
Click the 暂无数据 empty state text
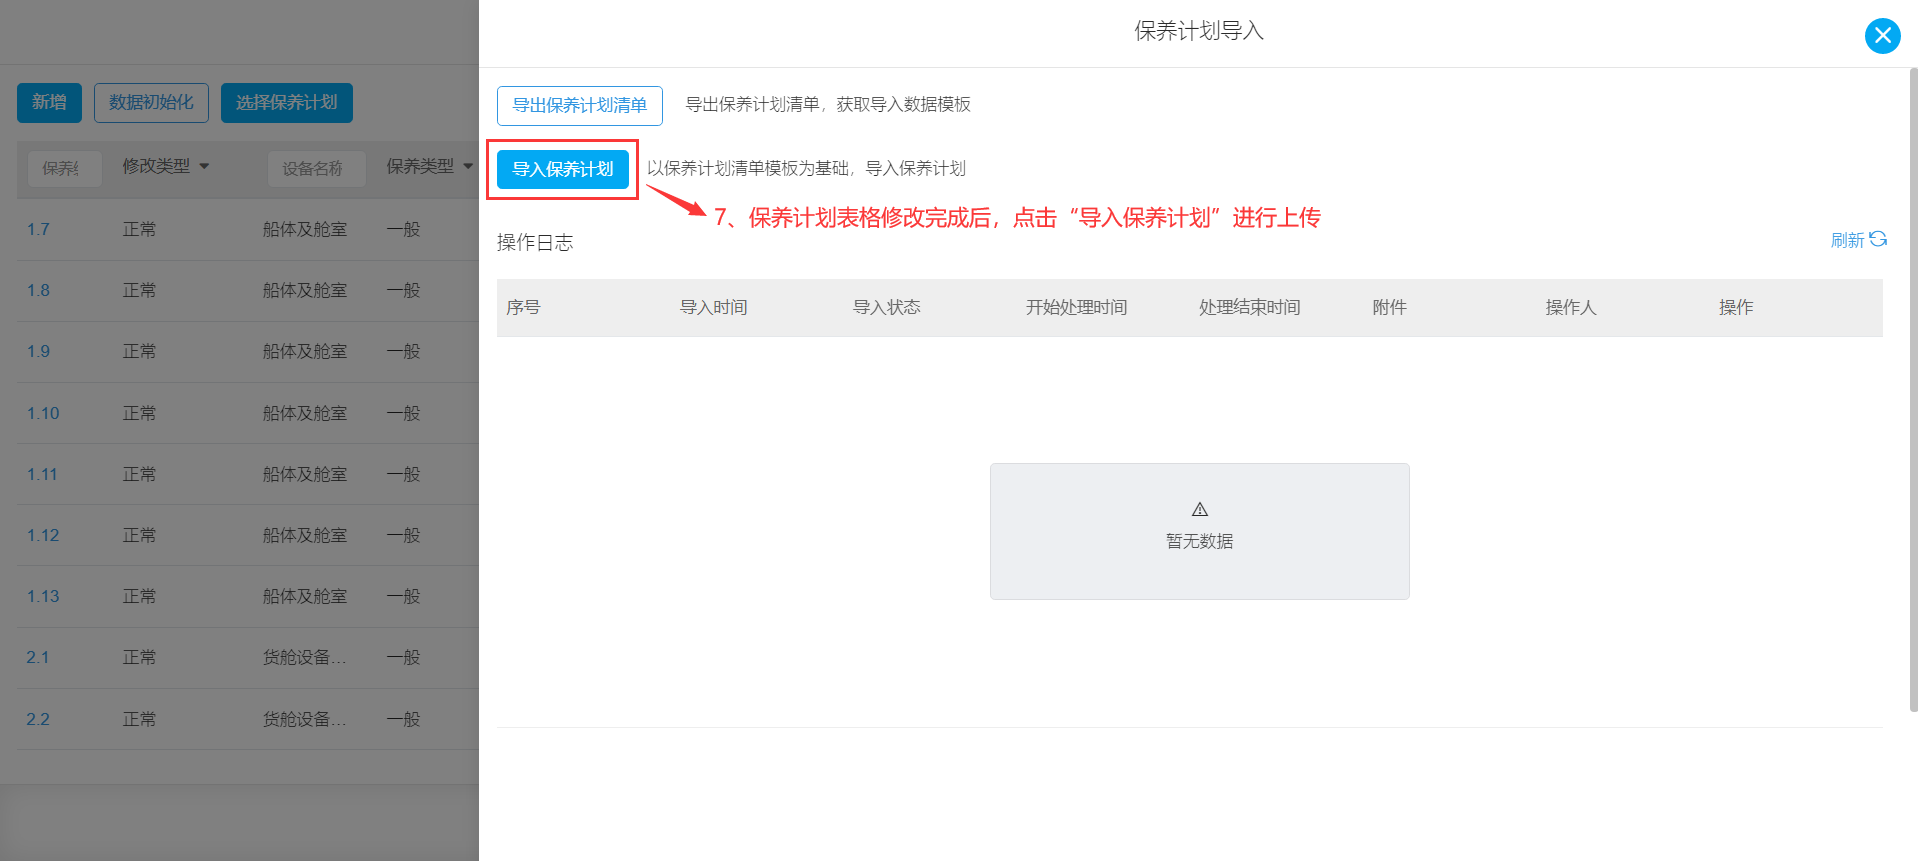tap(1200, 542)
